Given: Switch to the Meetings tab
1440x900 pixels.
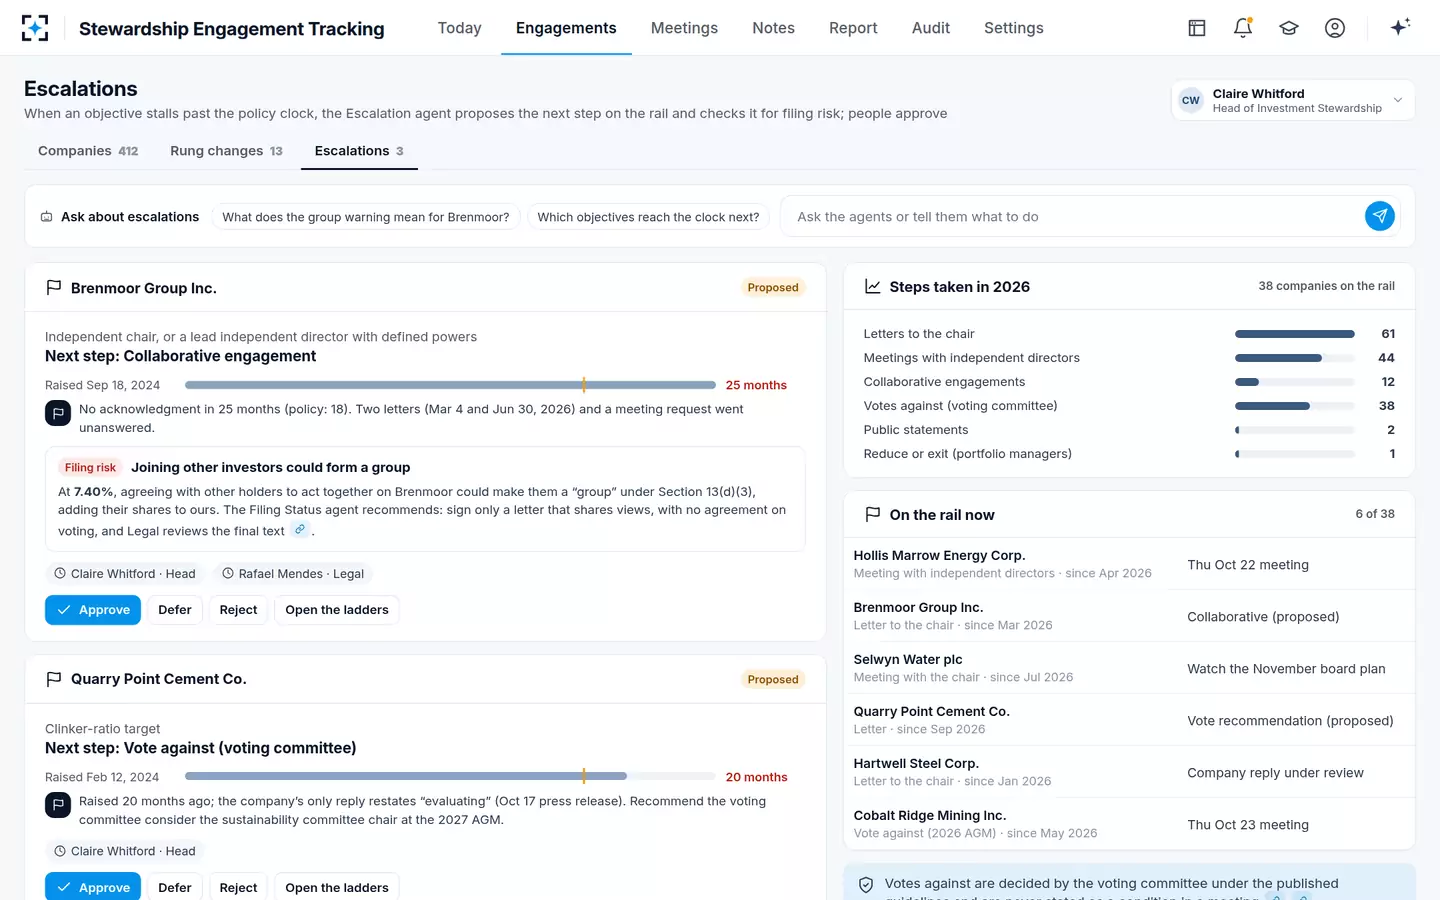Looking at the screenshot, I should [684, 28].
